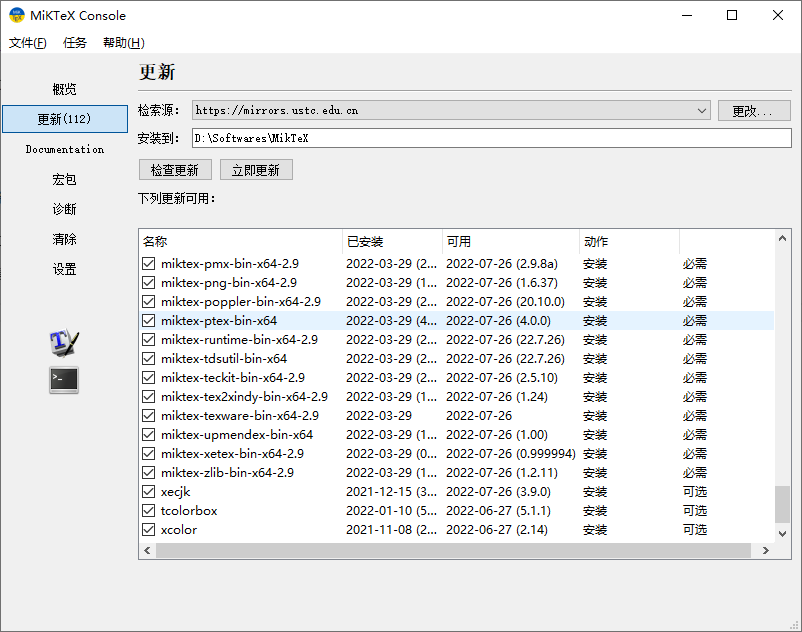
Task: Open the 清除 cleanup page
Action: [64, 239]
